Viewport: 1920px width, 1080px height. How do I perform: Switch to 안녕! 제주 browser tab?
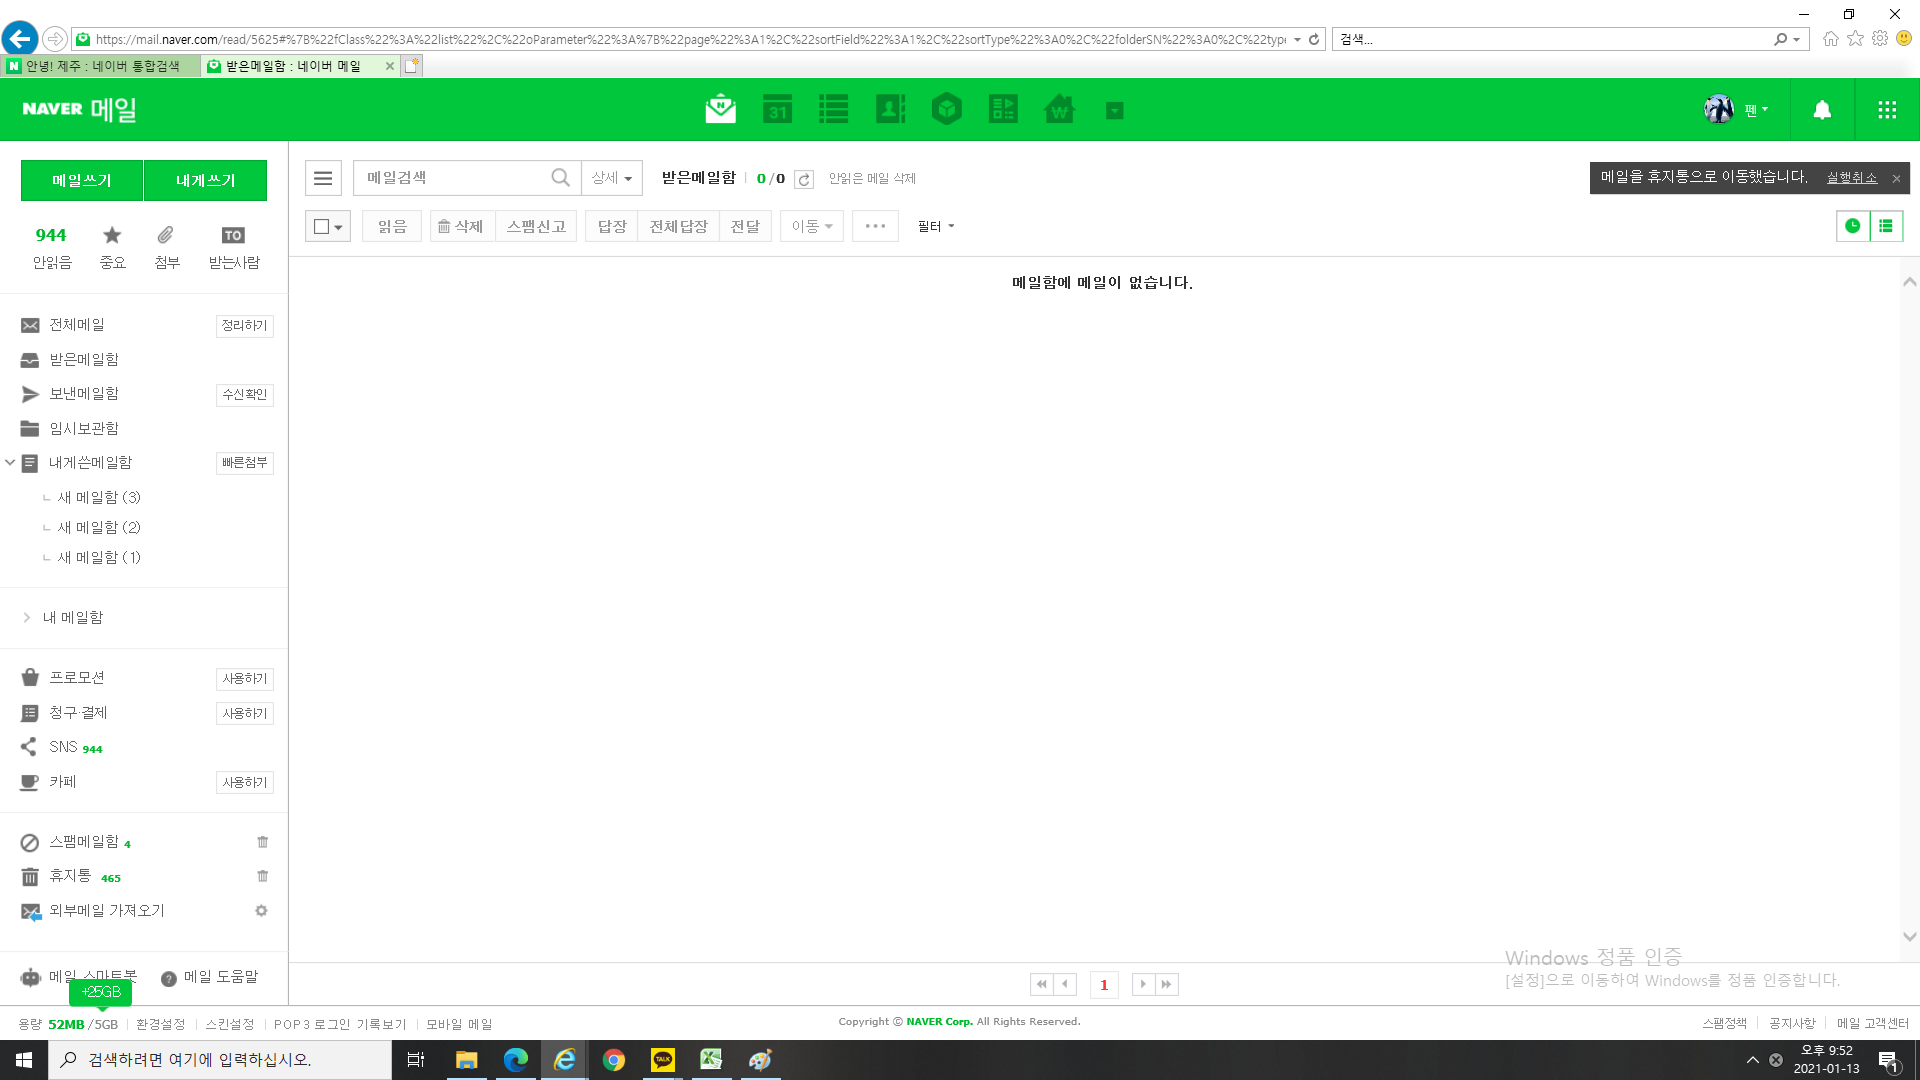pyautogui.click(x=102, y=66)
